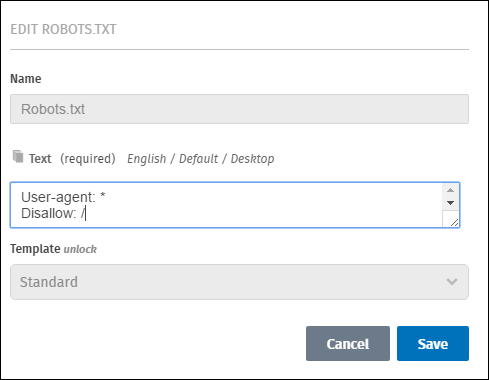Click the textarea resize grip icon
Image resolution: width=489 pixels, height=380 pixels.
click(x=454, y=222)
